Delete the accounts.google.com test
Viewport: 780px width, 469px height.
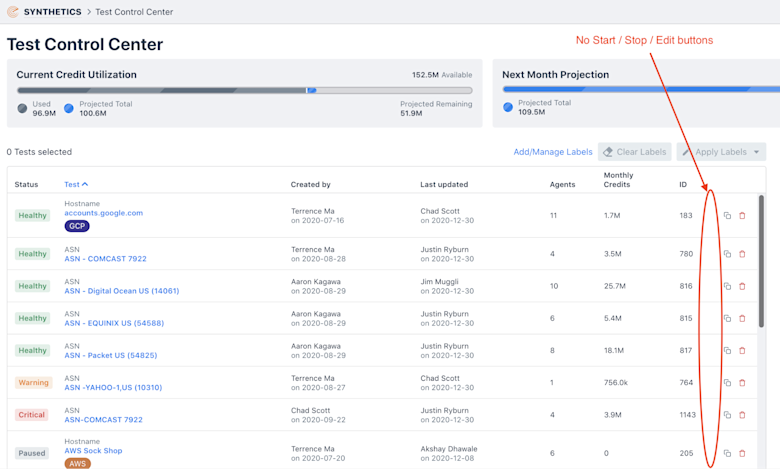[x=742, y=215]
